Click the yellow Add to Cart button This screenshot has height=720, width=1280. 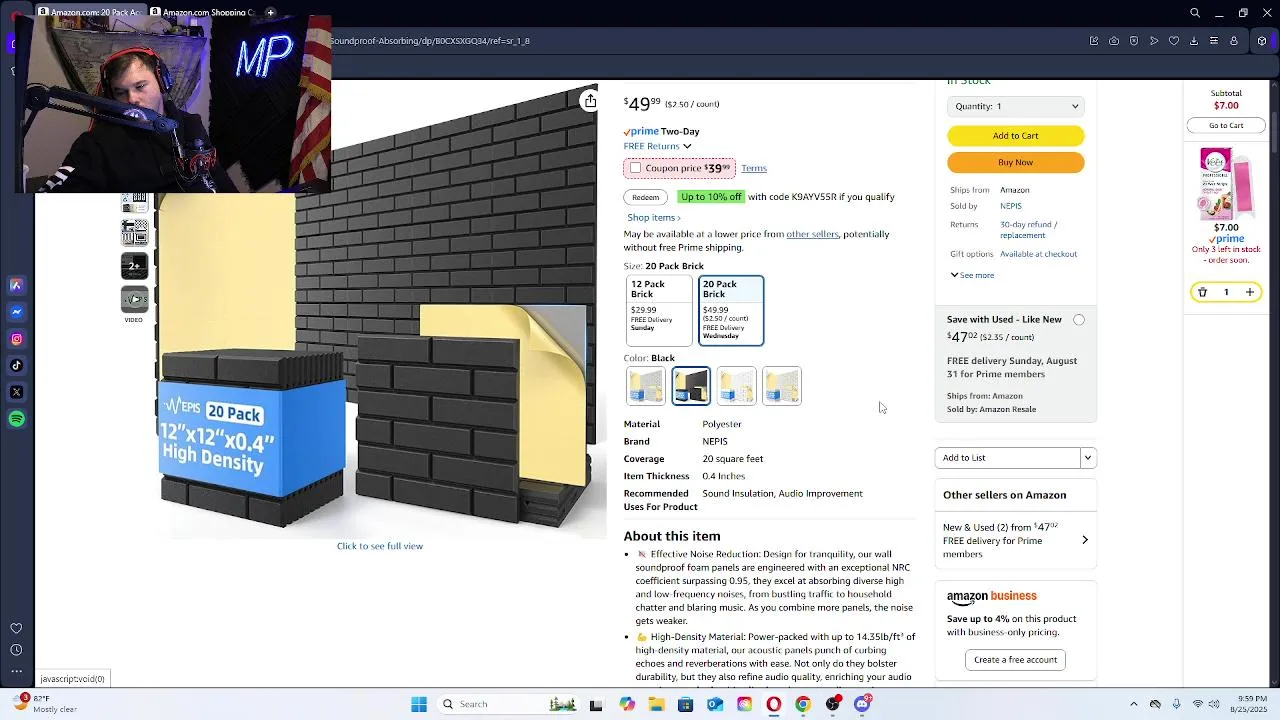pos(1015,136)
